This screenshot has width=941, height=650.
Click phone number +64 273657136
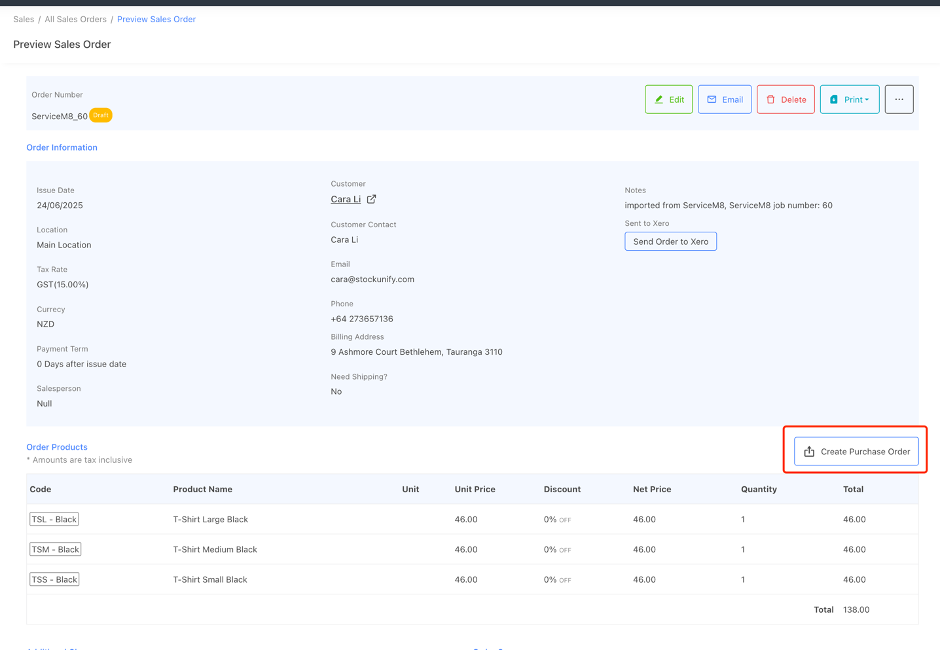pyautogui.click(x=362, y=319)
